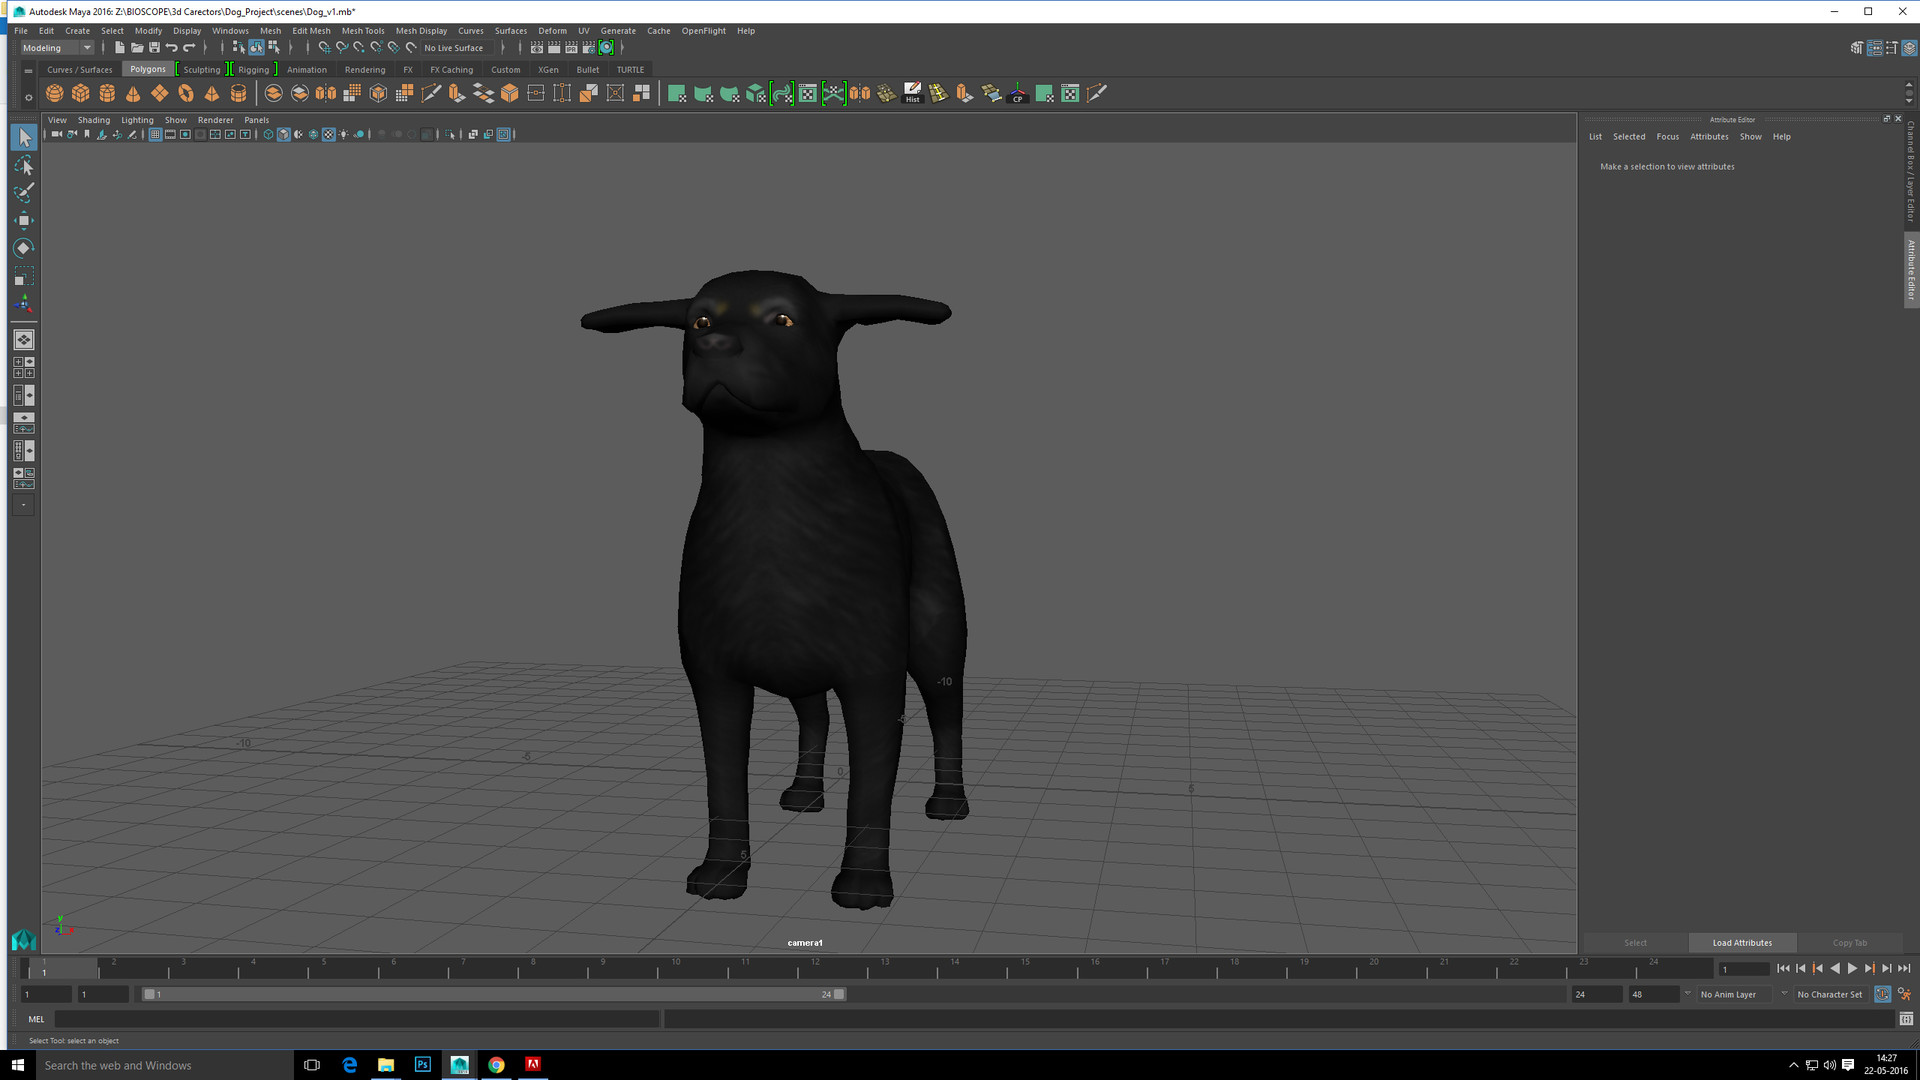Open the Mesh Tools menu

[x=362, y=30]
